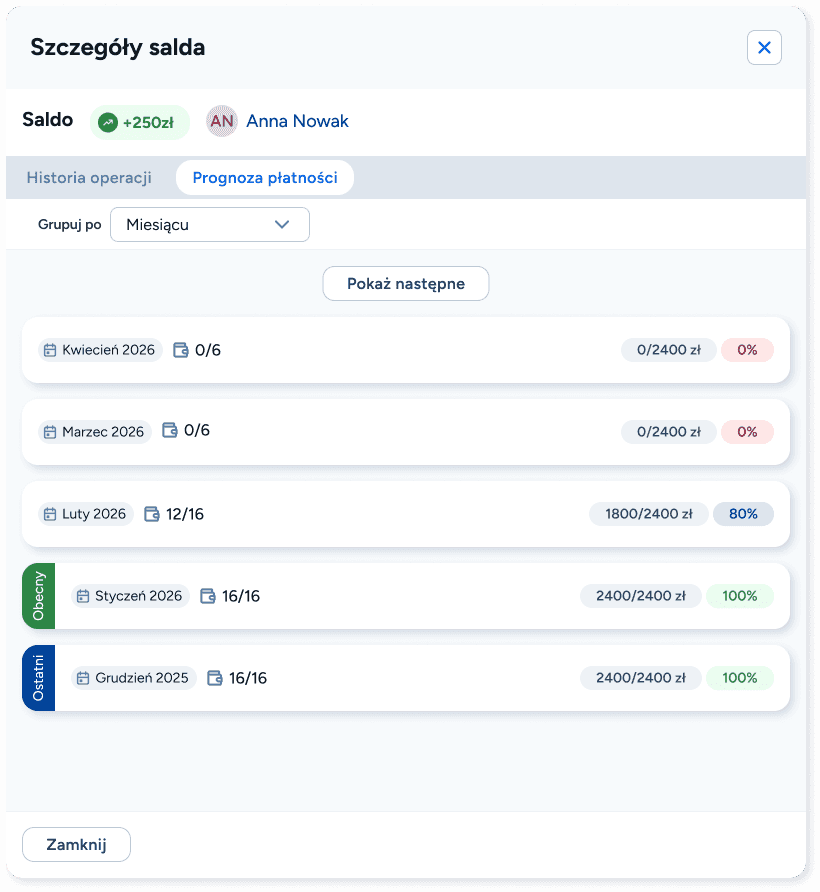Click the wallet icon in Luty row
This screenshot has width=820, height=892.
click(152, 514)
